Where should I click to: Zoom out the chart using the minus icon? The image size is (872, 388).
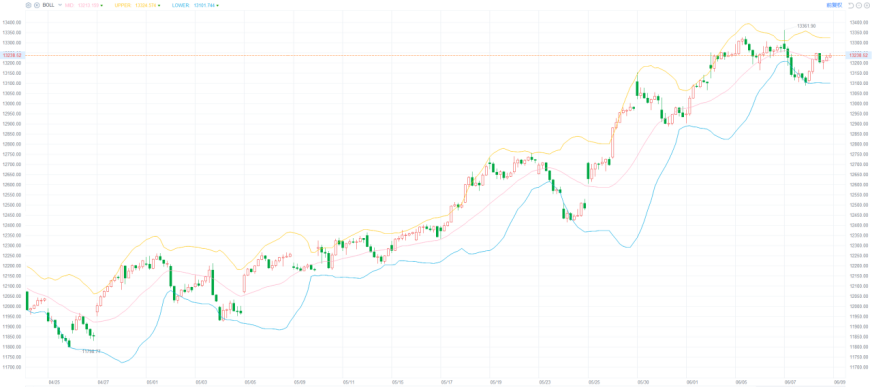tap(859, 6)
